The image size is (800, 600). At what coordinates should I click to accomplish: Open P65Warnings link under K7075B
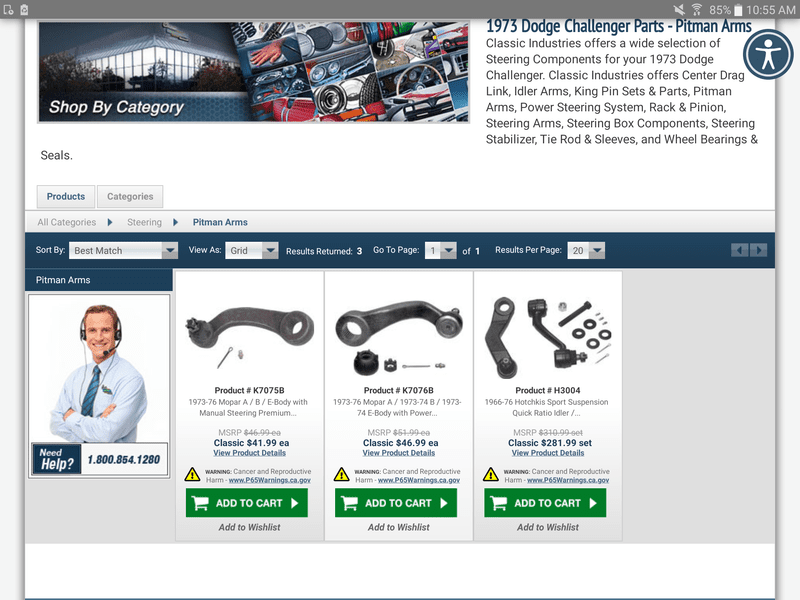click(269, 480)
